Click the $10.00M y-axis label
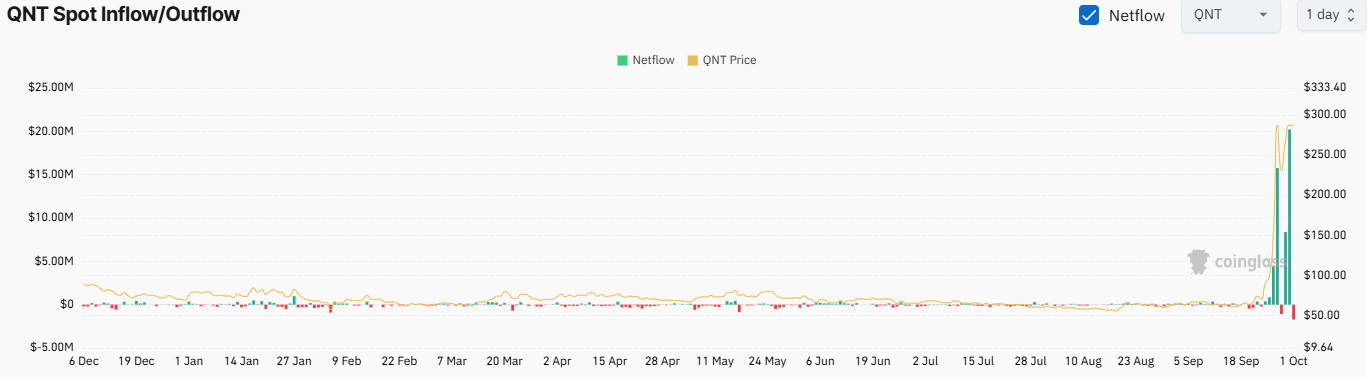Screen dimensions: 1367x377 51,218
